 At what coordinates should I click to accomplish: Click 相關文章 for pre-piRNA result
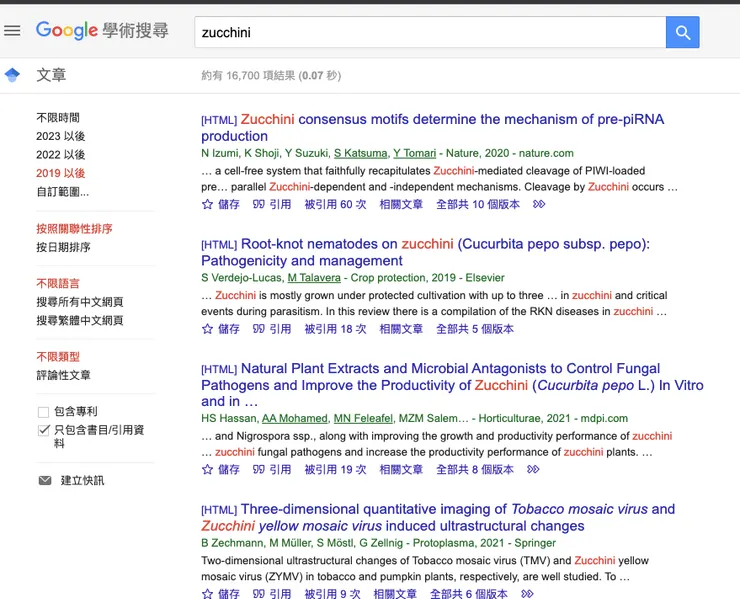click(x=401, y=204)
